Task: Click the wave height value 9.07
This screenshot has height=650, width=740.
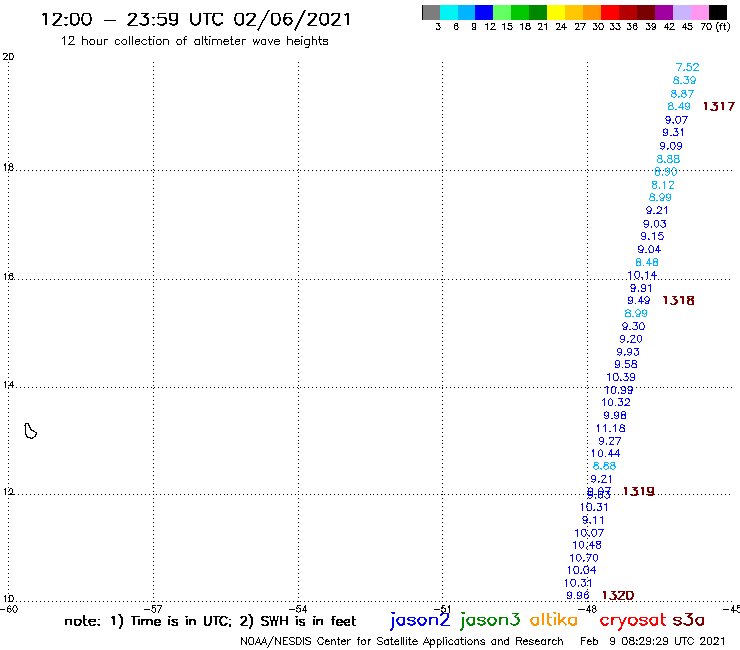Action: tap(676, 120)
